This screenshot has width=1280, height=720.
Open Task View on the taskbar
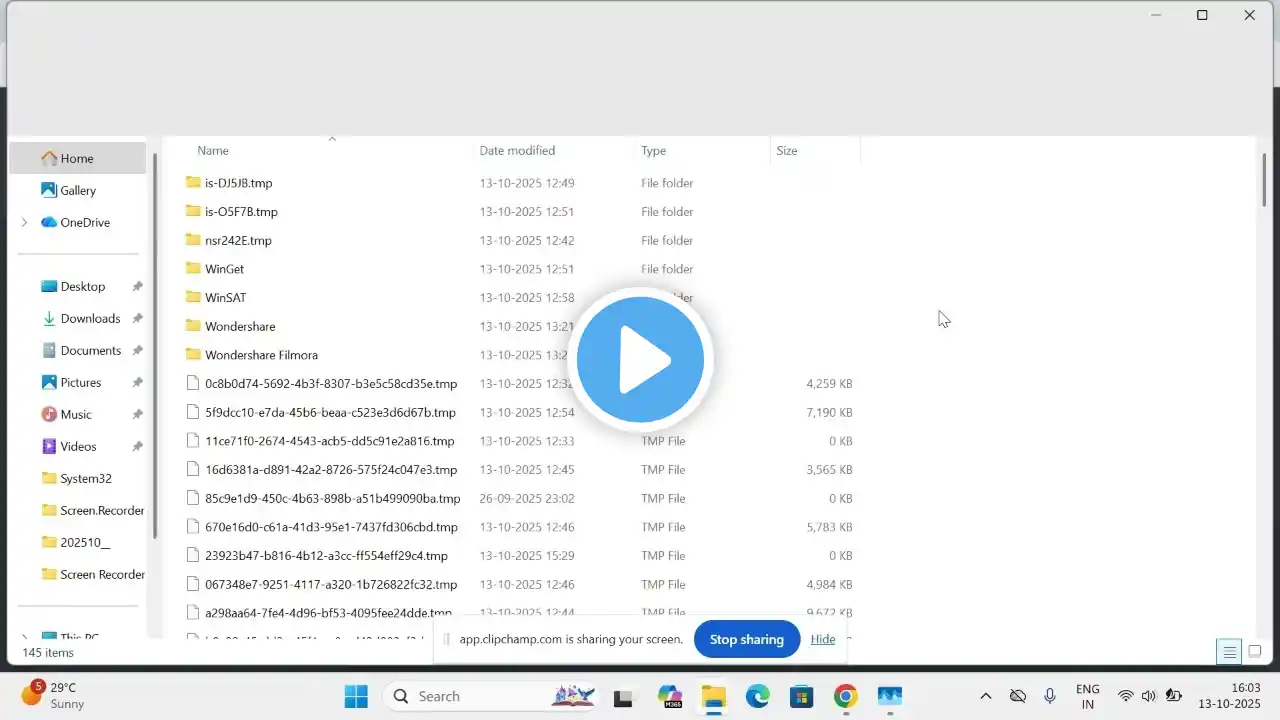tap(624, 696)
